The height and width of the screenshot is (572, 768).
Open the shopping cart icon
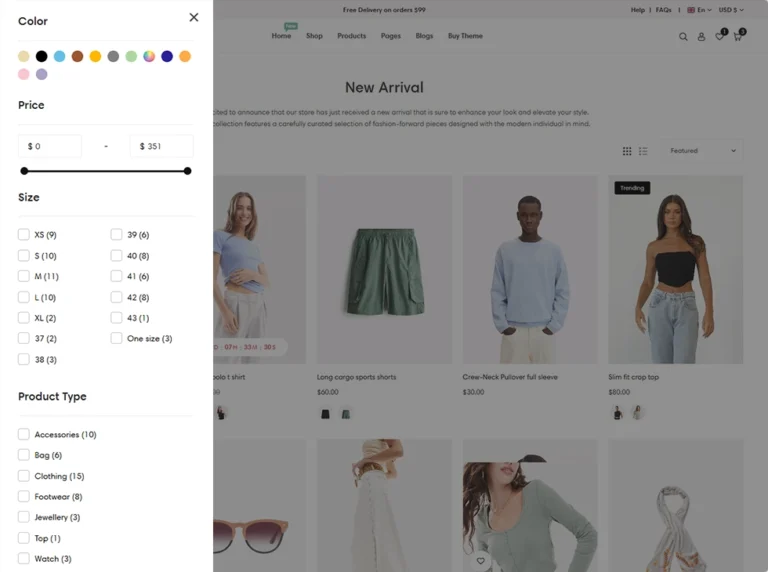(x=737, y=37)
